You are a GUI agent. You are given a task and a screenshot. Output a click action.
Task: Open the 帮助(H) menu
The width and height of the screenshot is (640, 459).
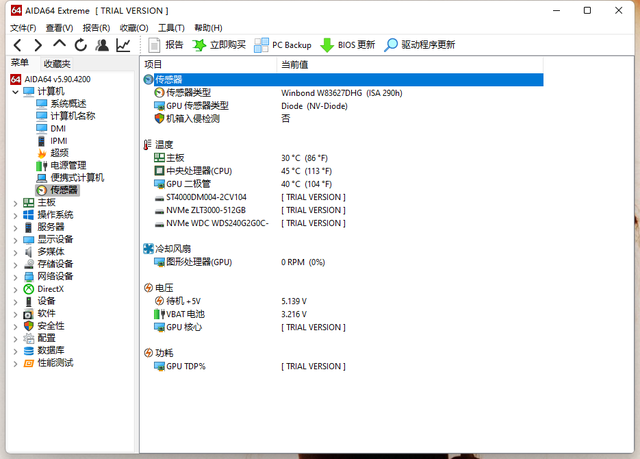(x=208, y=28)
